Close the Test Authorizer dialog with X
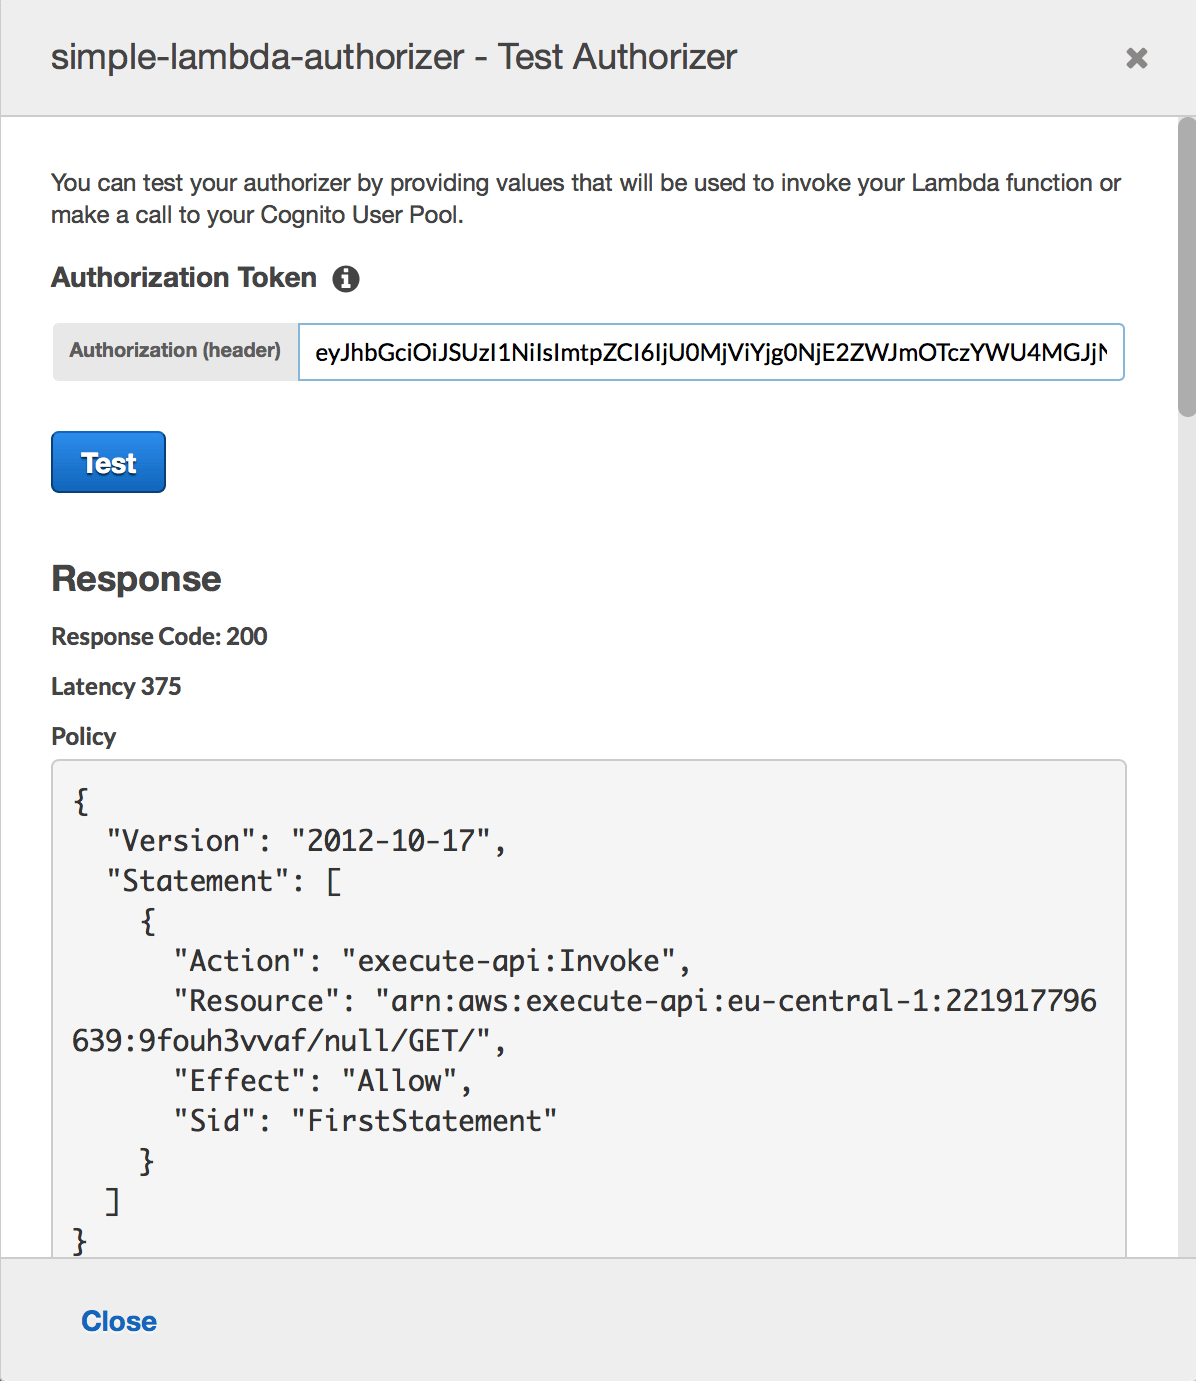Viewport: 1196px width, 1381px height. click(1136, 58)
